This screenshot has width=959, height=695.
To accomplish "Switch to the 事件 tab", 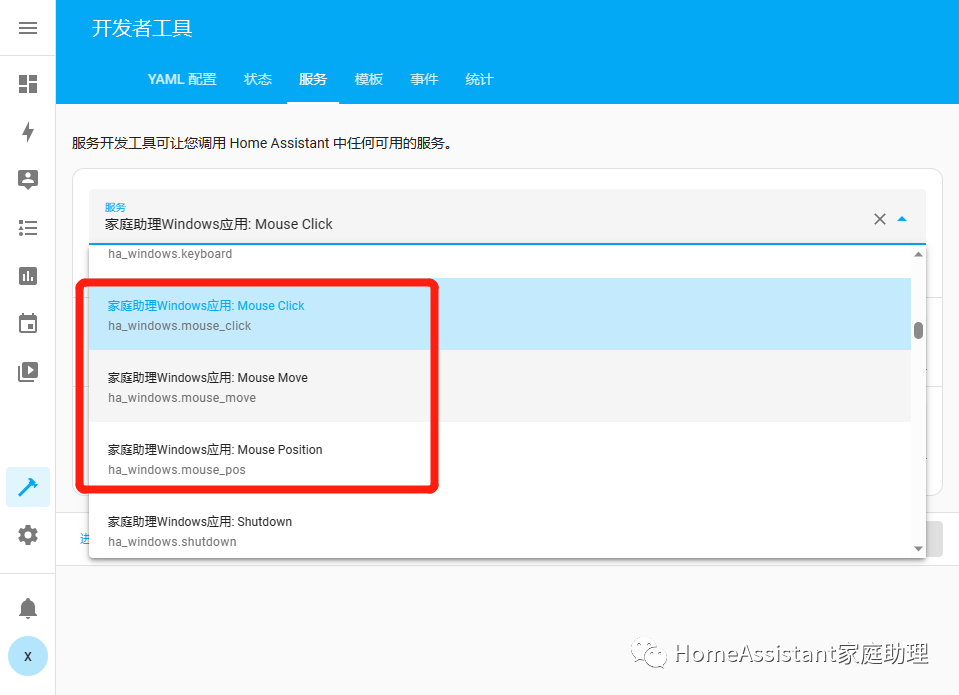I will click(424, 80).
